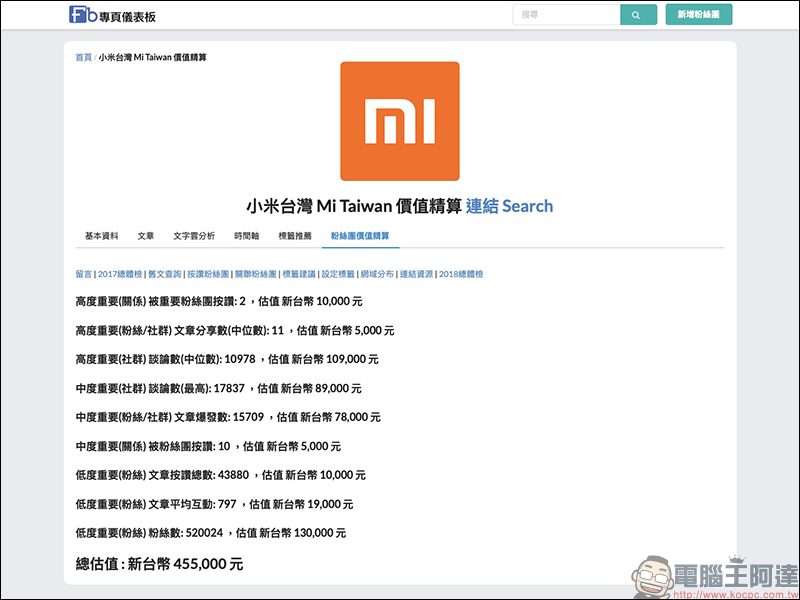The width and height of the screenshot is (800, 600).
Task: Select the 時間軸 tab
Action: [246, 236]
